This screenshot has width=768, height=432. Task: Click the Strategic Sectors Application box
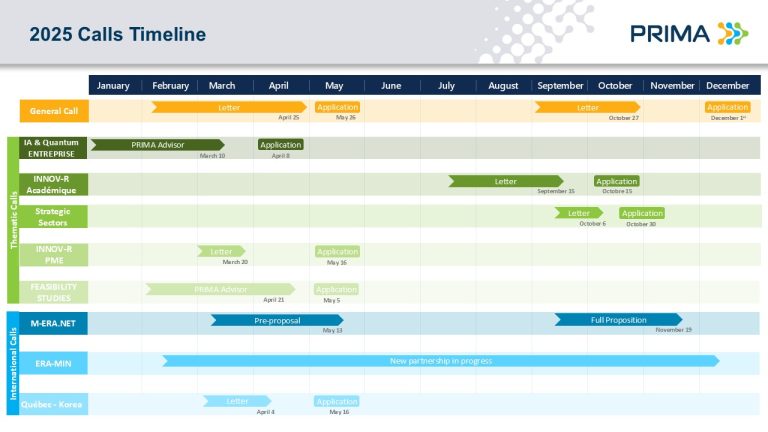click(641, 213)
